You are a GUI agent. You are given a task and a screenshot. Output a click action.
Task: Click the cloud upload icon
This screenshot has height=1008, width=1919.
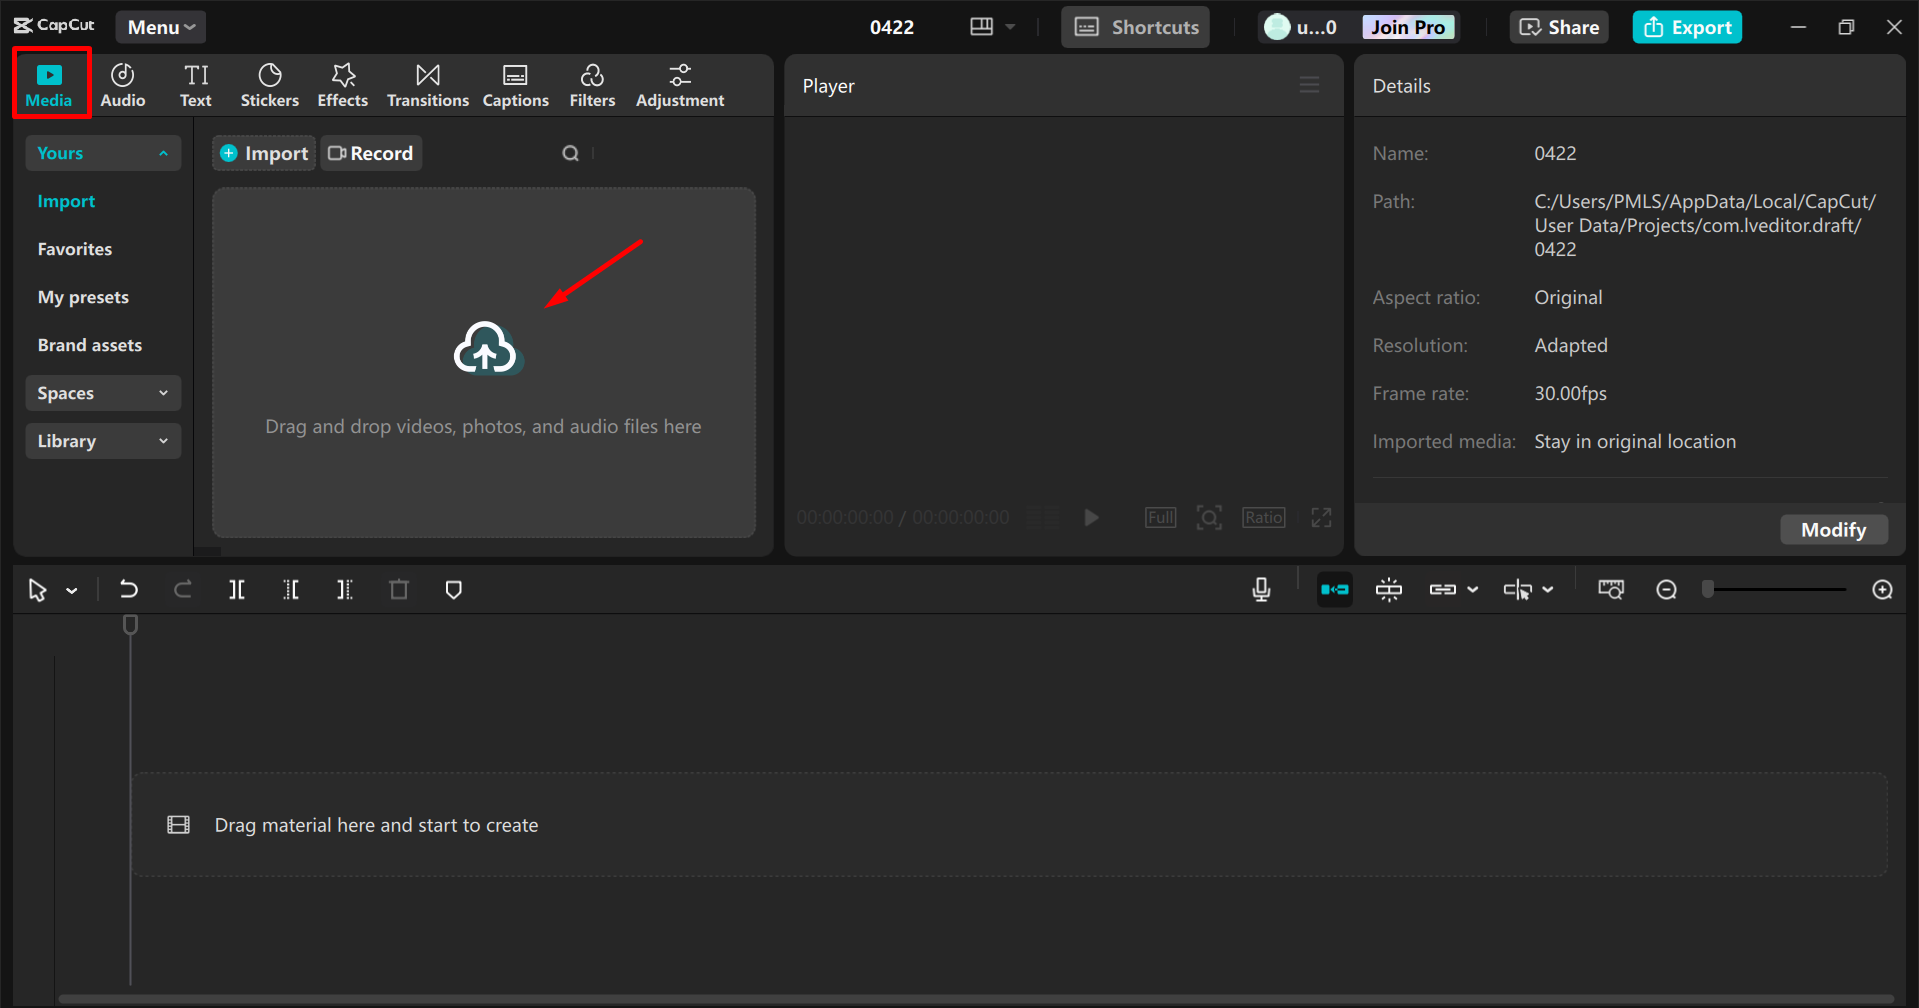pyautogui.click(x=486, y=348)
